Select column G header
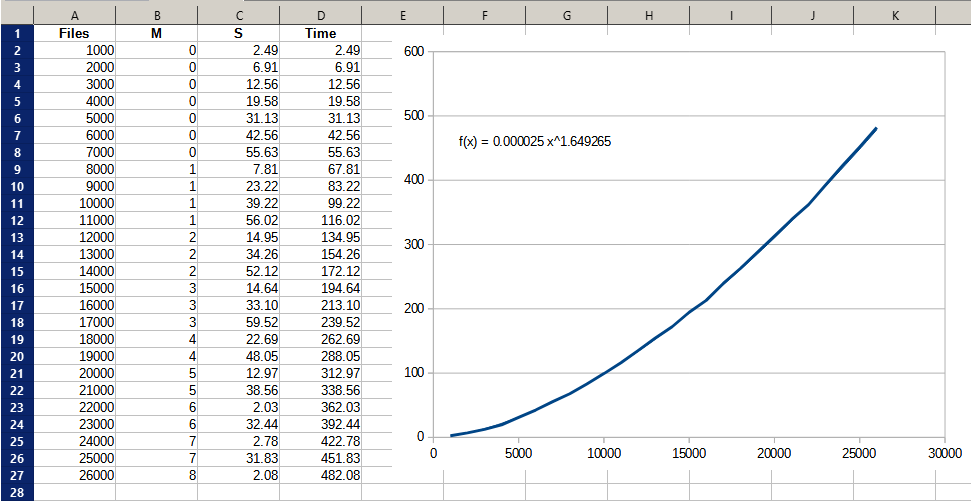 click(x=567, y=15)
